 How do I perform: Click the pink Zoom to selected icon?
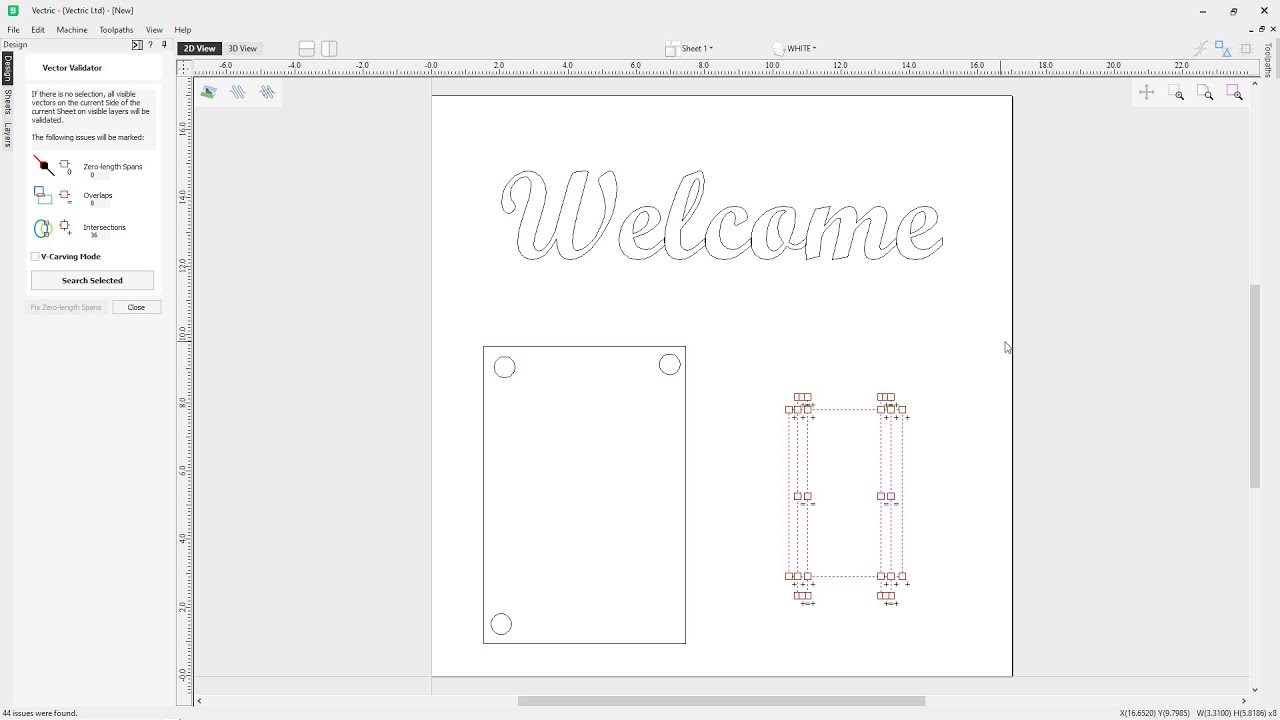tap(1235, 93)
